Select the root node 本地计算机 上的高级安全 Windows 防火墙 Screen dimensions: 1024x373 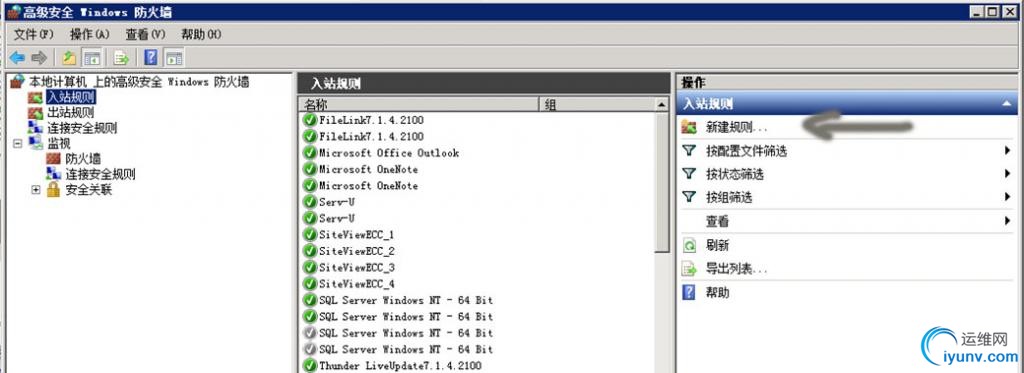pos(138,82)
